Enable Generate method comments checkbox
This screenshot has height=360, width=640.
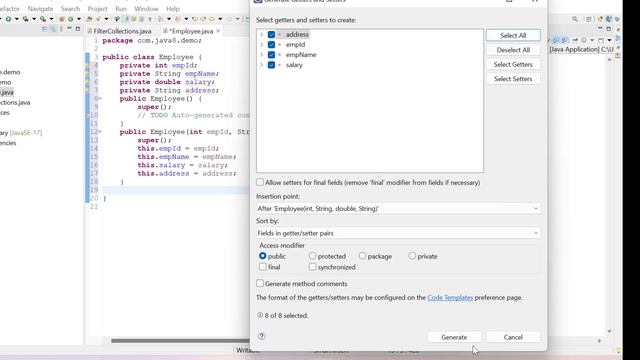[x=260, y=283]
